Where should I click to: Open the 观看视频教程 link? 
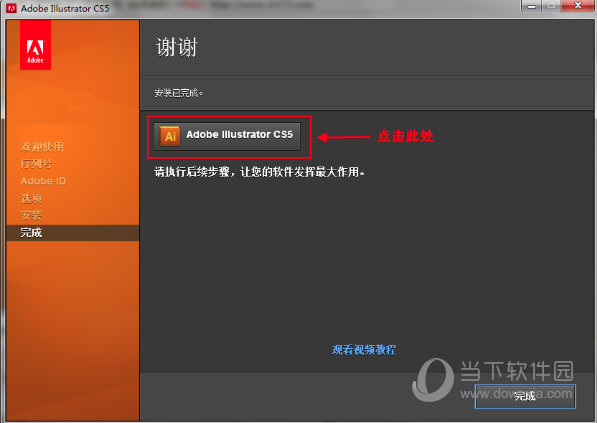[364, 350]
